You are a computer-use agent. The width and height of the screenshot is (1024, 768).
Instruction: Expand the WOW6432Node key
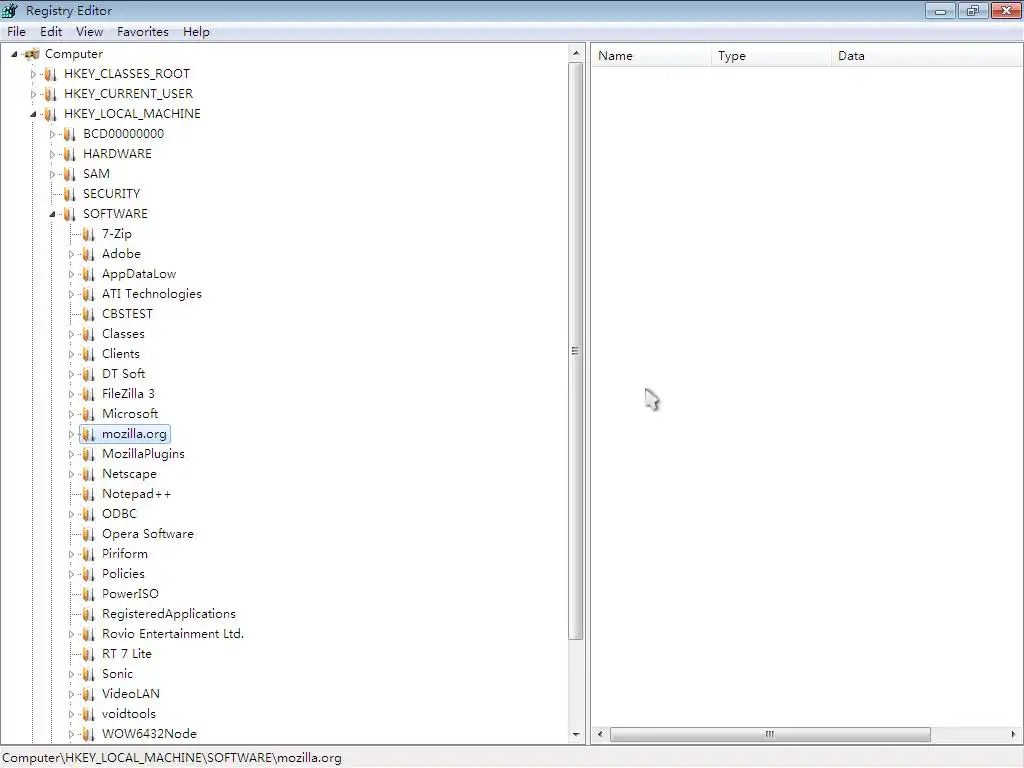coord(71,734)
